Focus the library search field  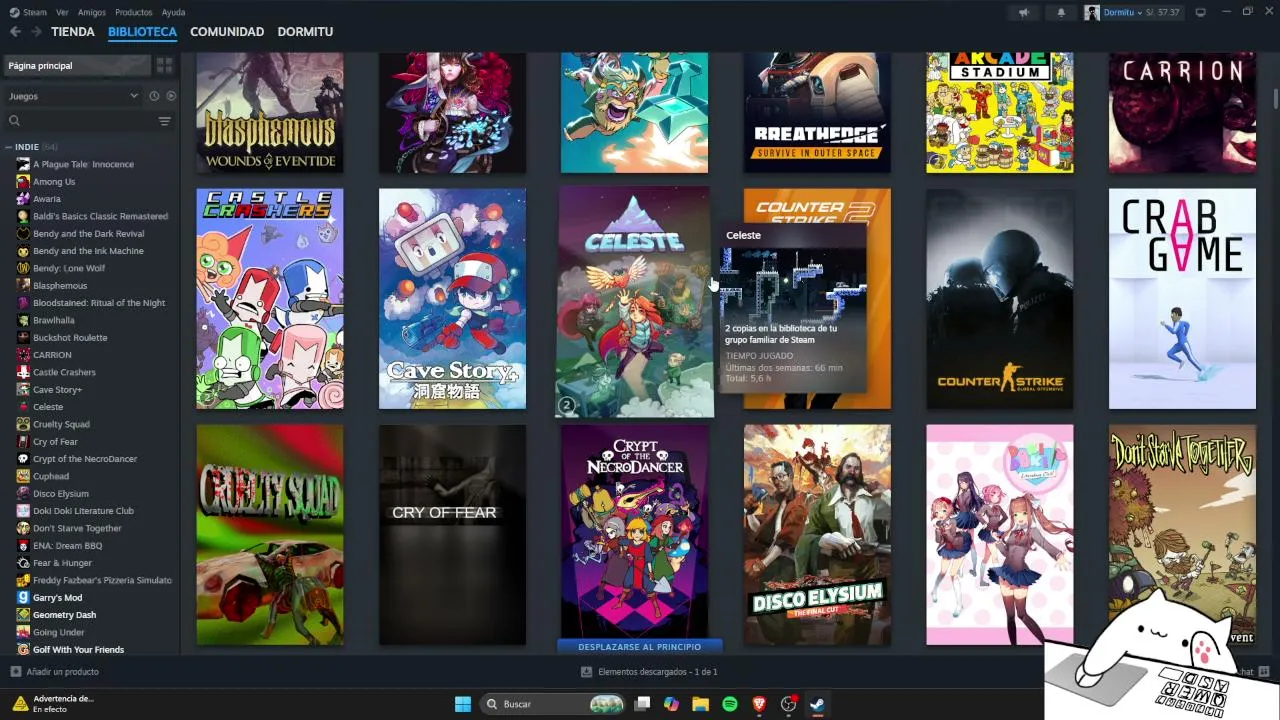tap(80, 121)
